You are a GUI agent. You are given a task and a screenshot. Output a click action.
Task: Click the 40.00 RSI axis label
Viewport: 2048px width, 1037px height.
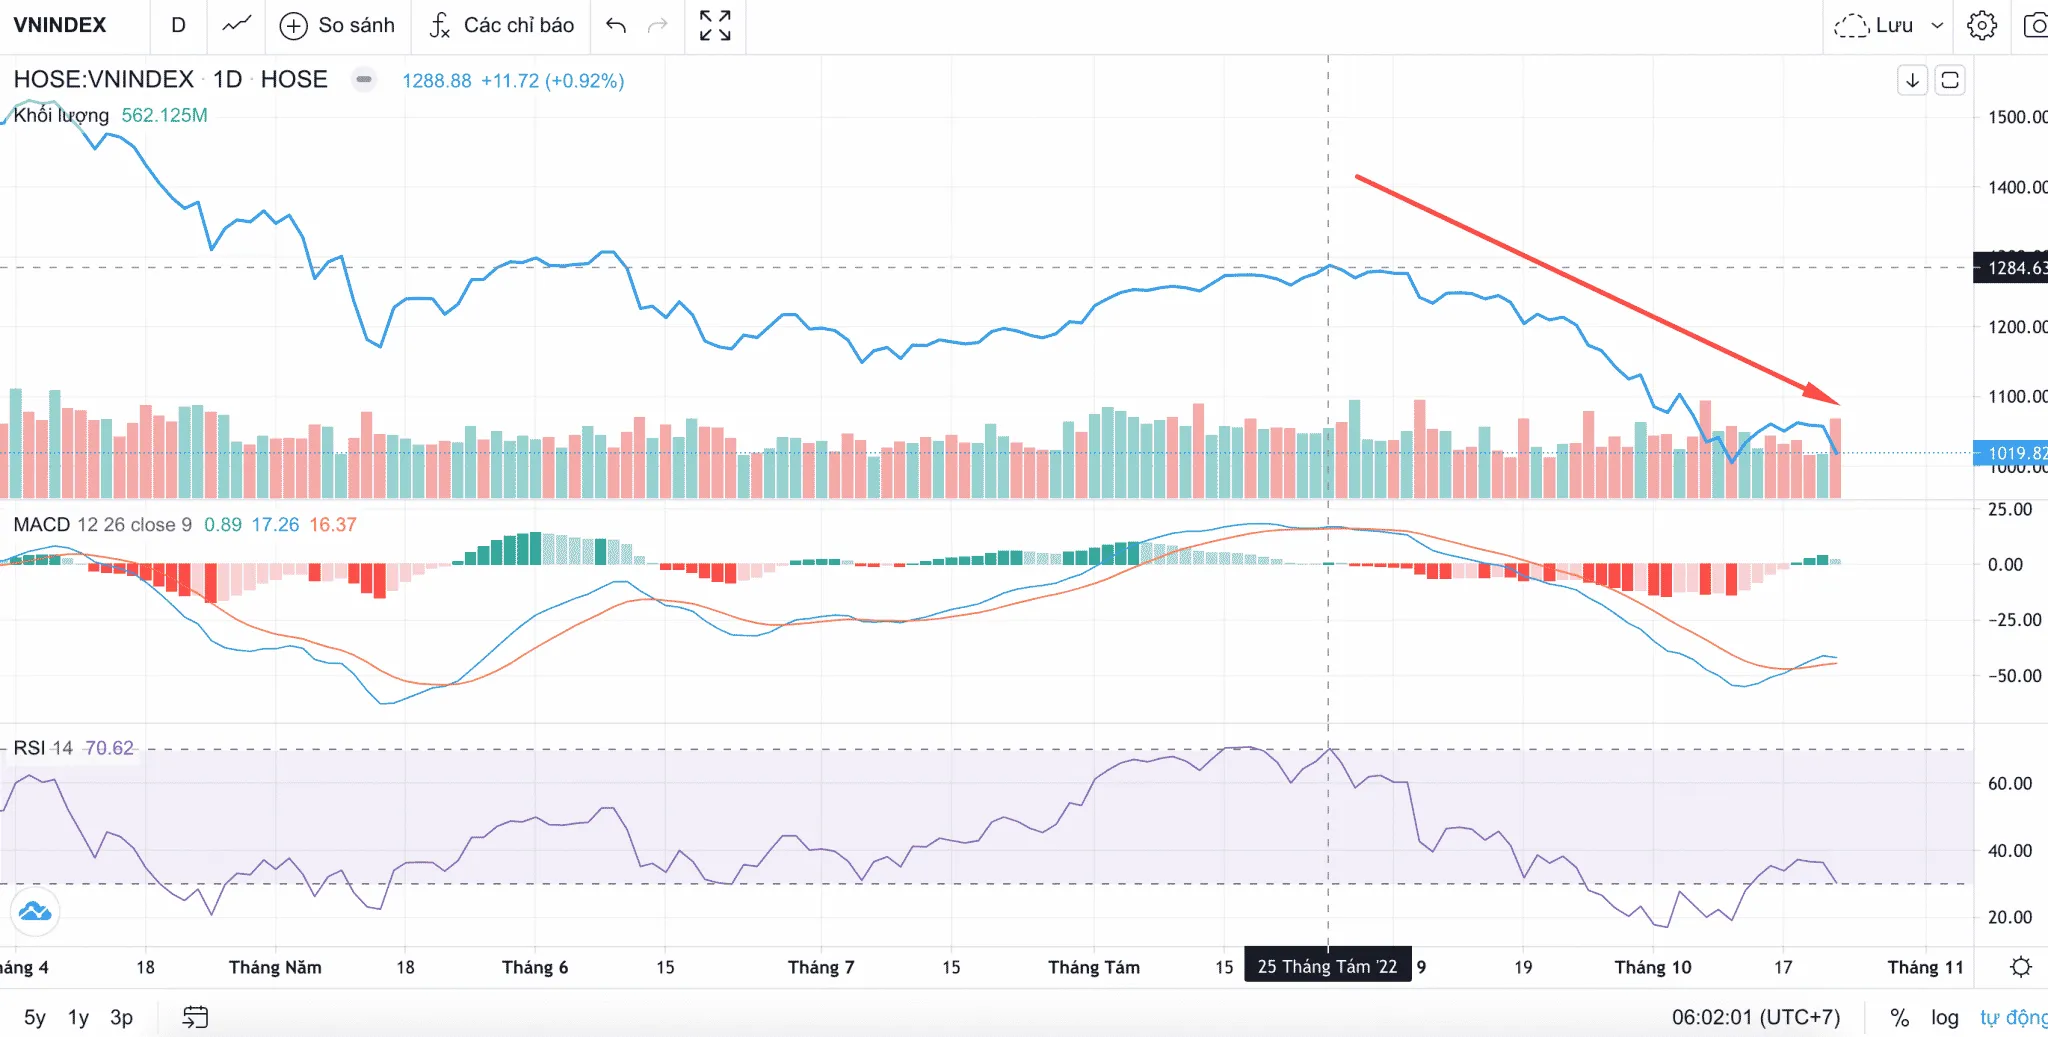[2010, 851]
